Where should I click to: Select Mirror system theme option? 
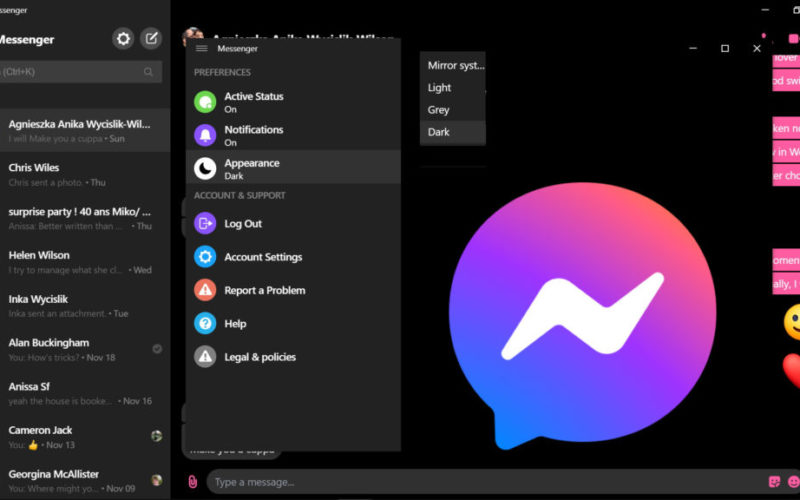pos(453,65)
